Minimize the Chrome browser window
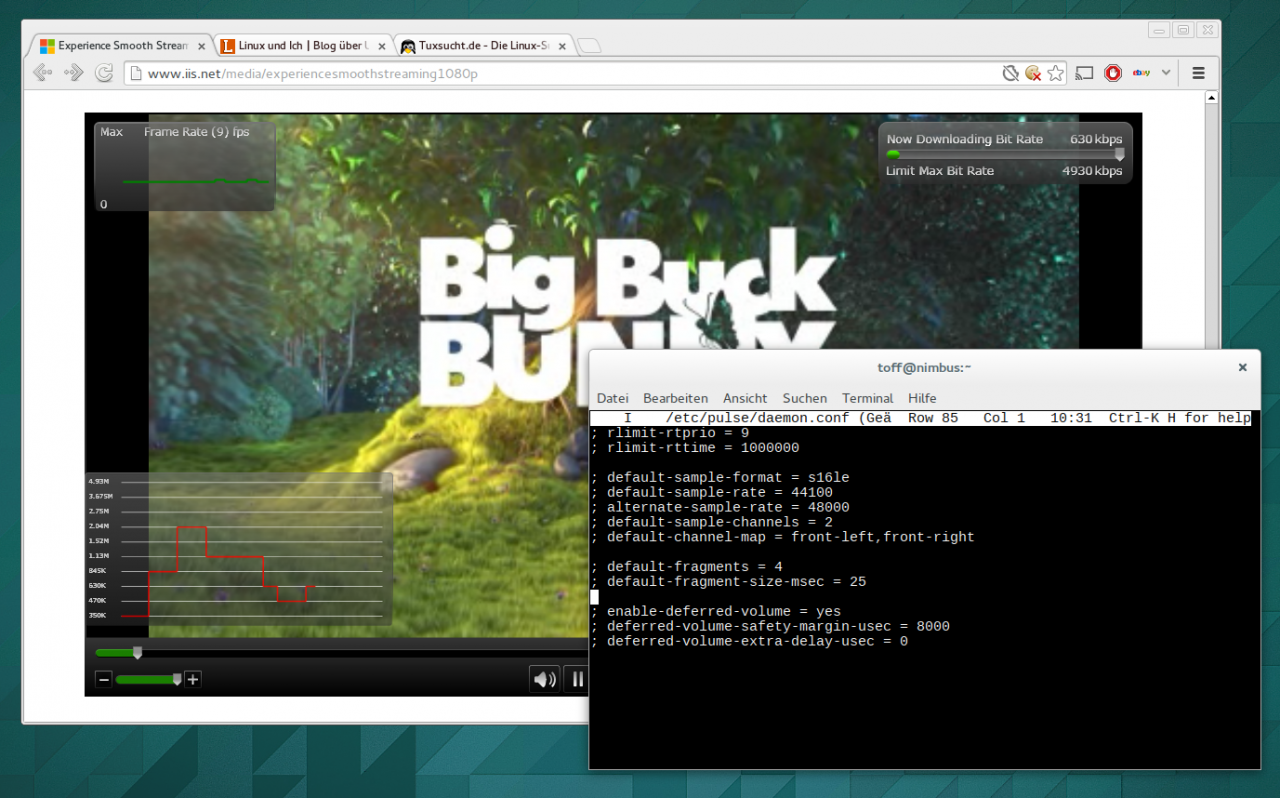 pos(1160,31)
